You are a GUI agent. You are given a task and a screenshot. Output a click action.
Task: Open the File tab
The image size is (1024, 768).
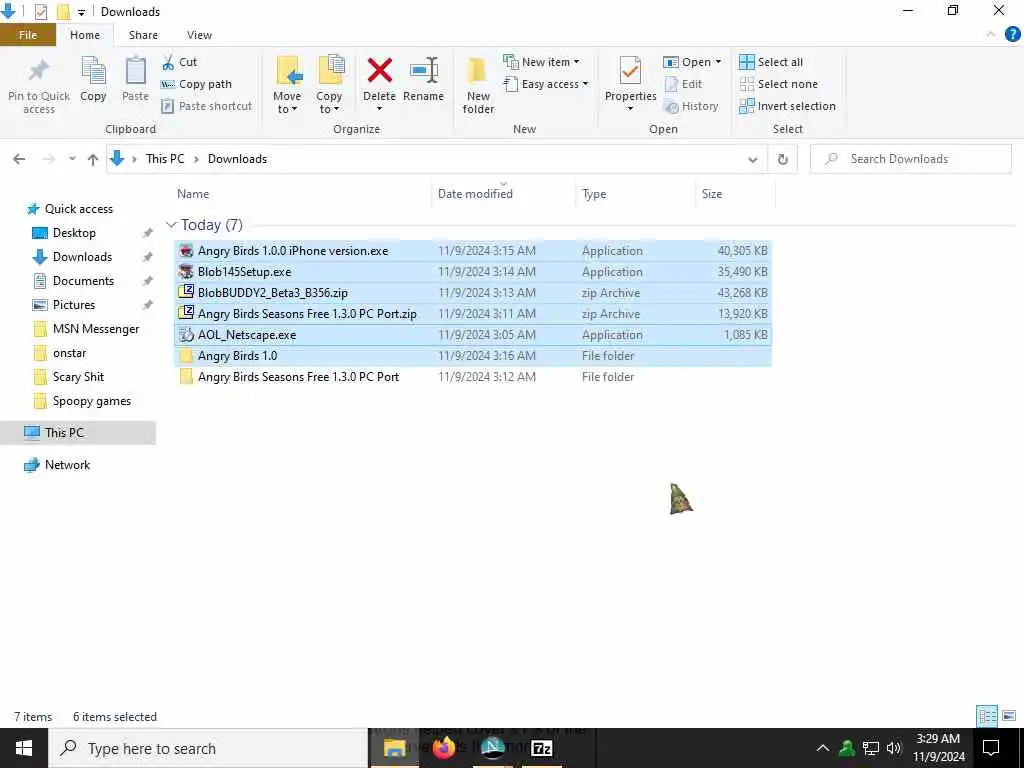28,35
